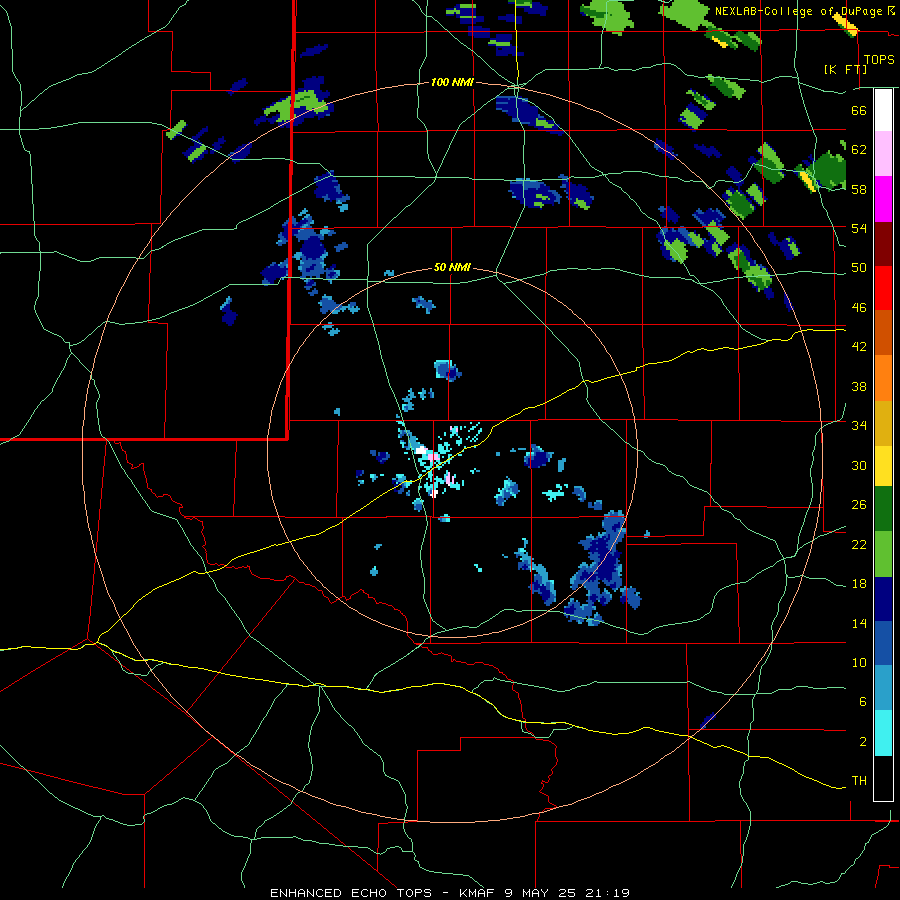Screen dimensions: 900x900
Task: Click the cyan swatch between 2 and 6
Action: (x=883, y=733)
